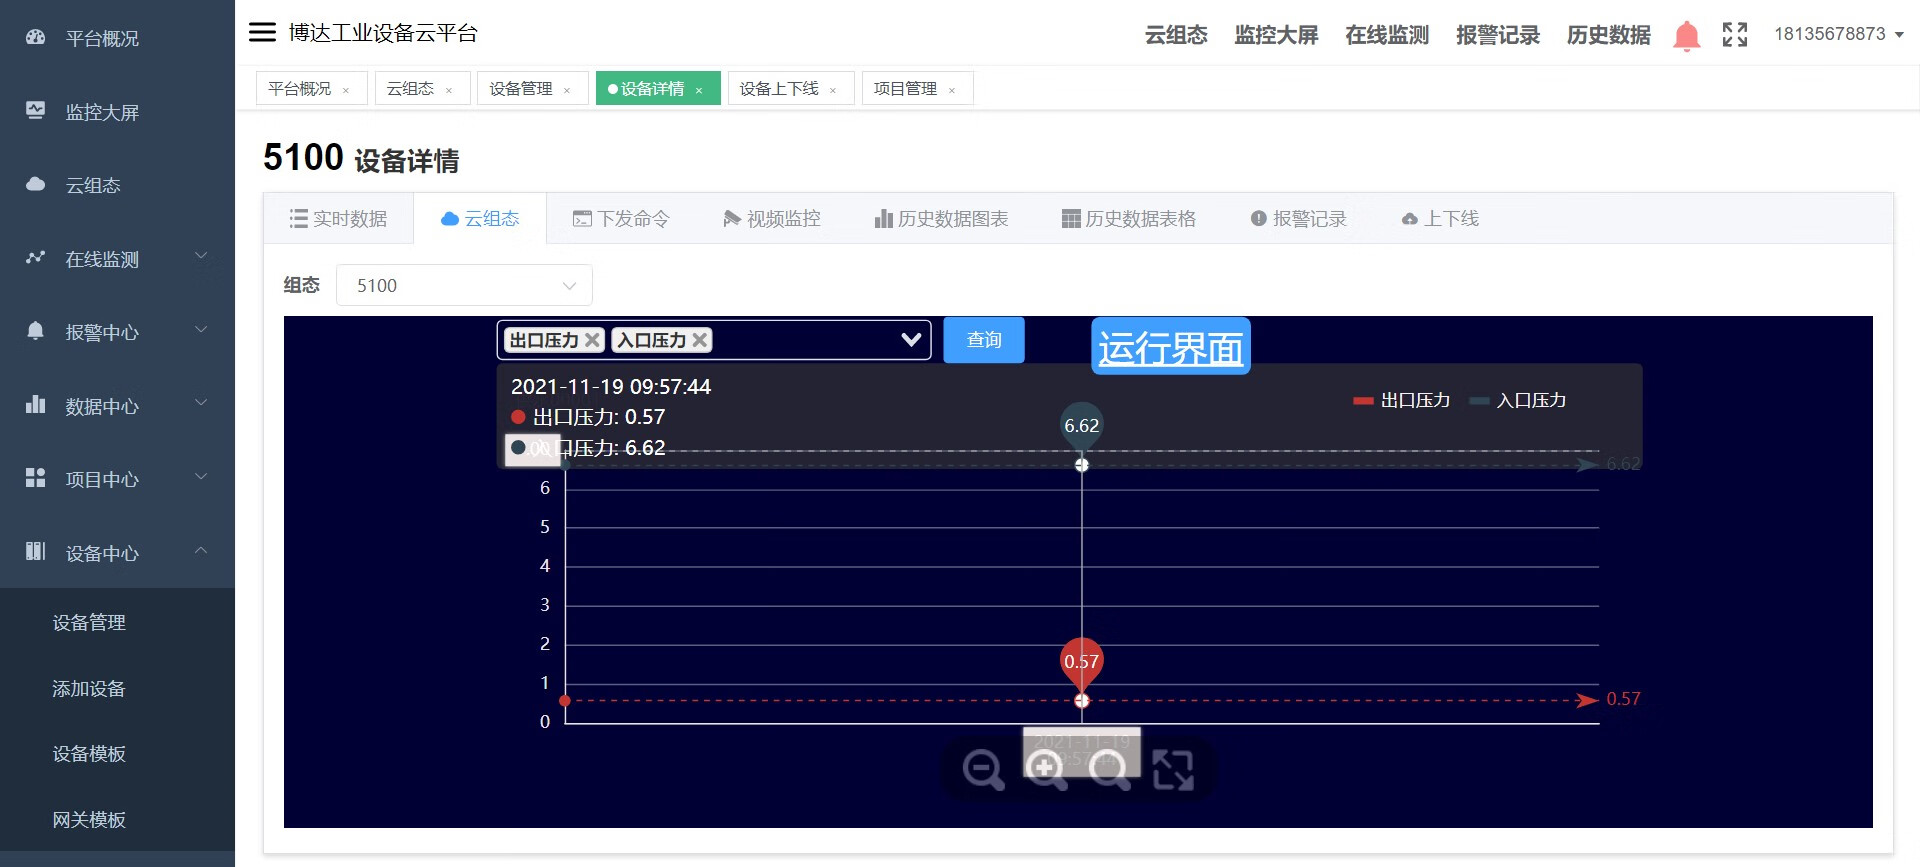Open the 组态 5100 dropdown
The image size is (1920, 867).
coord(464,286)
